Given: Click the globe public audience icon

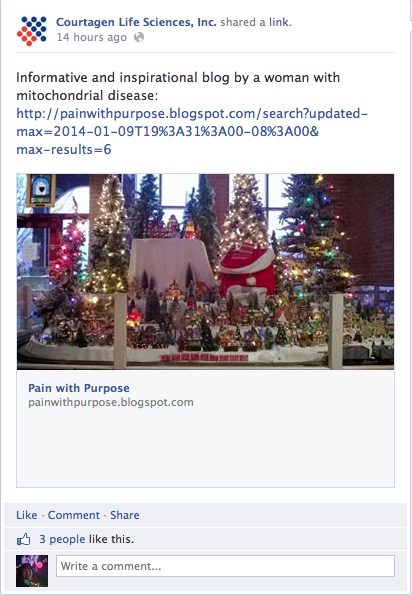Looking at the screenshot, I should coord(139,37).
